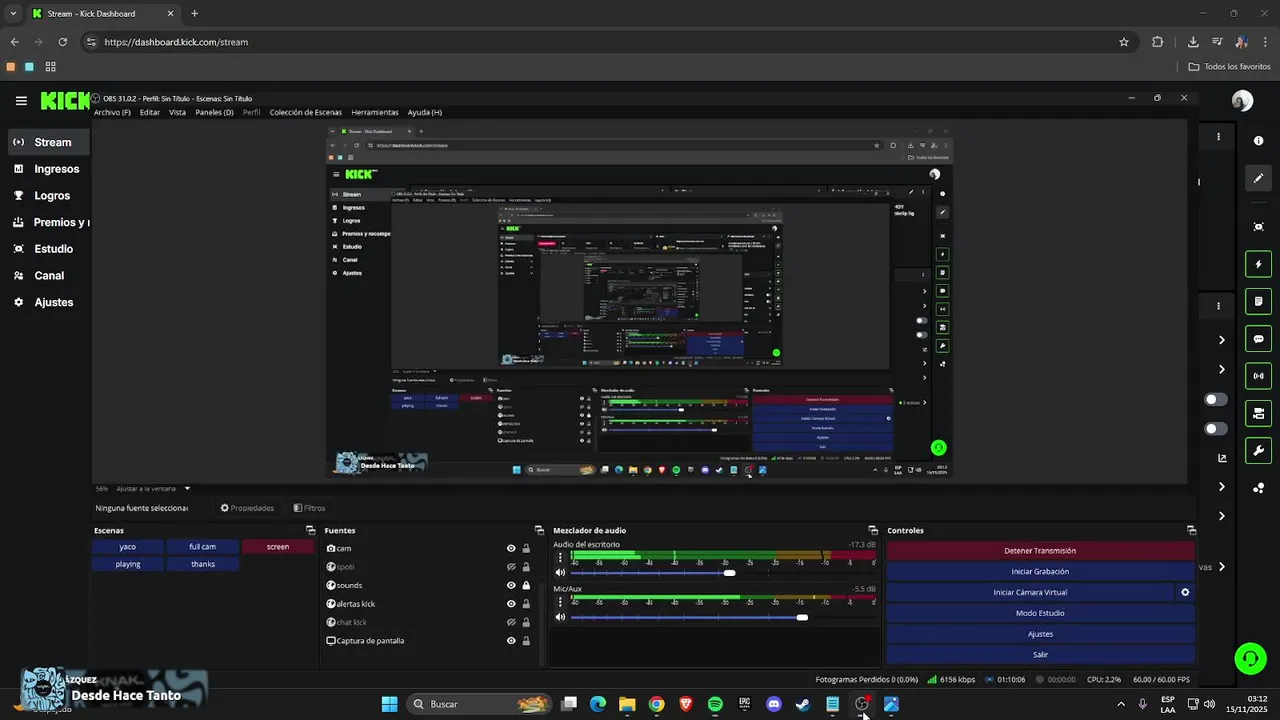Viewport: 1280px width, 720px height.
Task: Click the info icon in Kick right sidebar
Action: [x=1258, y=141]
